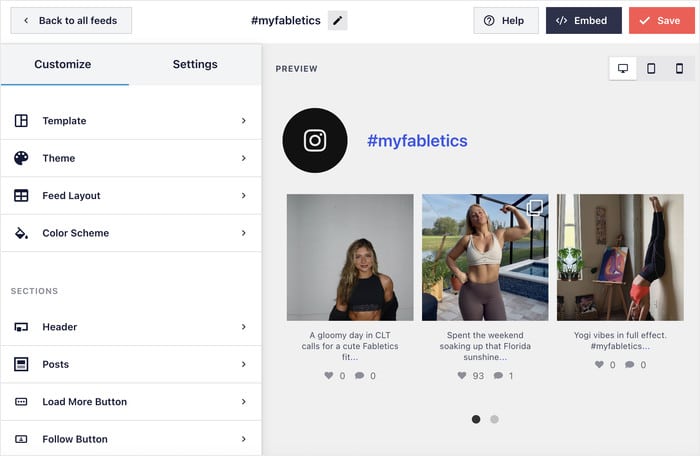Open the Posts section row label

pyautogui.click(x=56, y=364)
